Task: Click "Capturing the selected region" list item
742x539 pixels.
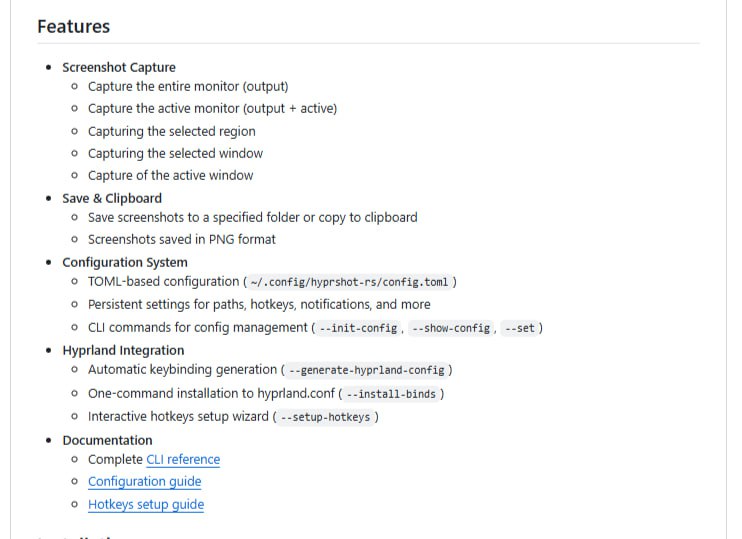Action: [x=171, y=131]
